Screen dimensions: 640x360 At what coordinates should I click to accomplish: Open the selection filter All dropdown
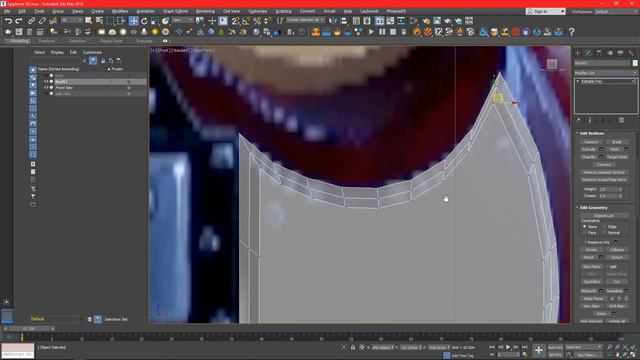point(71,20)
